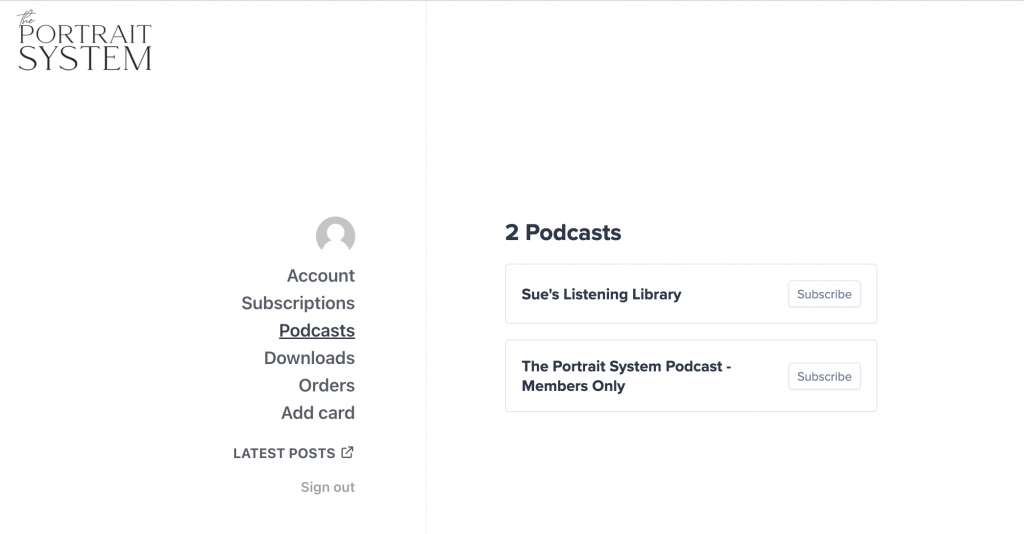1024x534 pixels.
Task: Click the external link icon beside Latest Posts
Action: [x=347, y=452]
